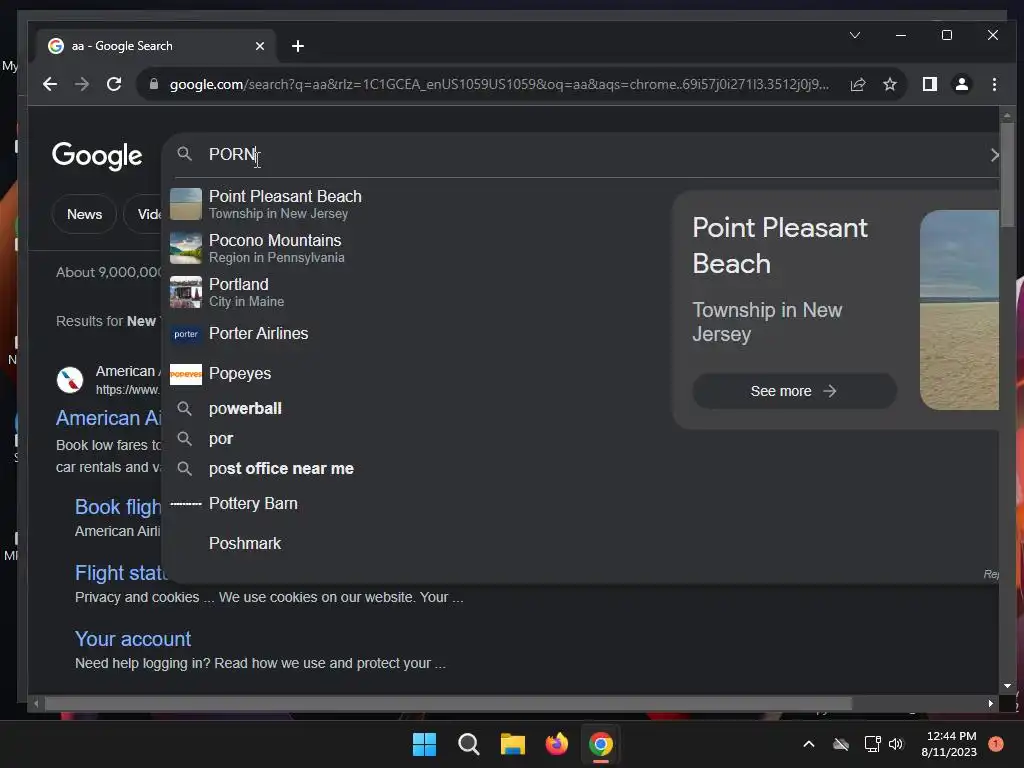Open the notification badge in the tray

pyautogui.click(x=996, y=744)
